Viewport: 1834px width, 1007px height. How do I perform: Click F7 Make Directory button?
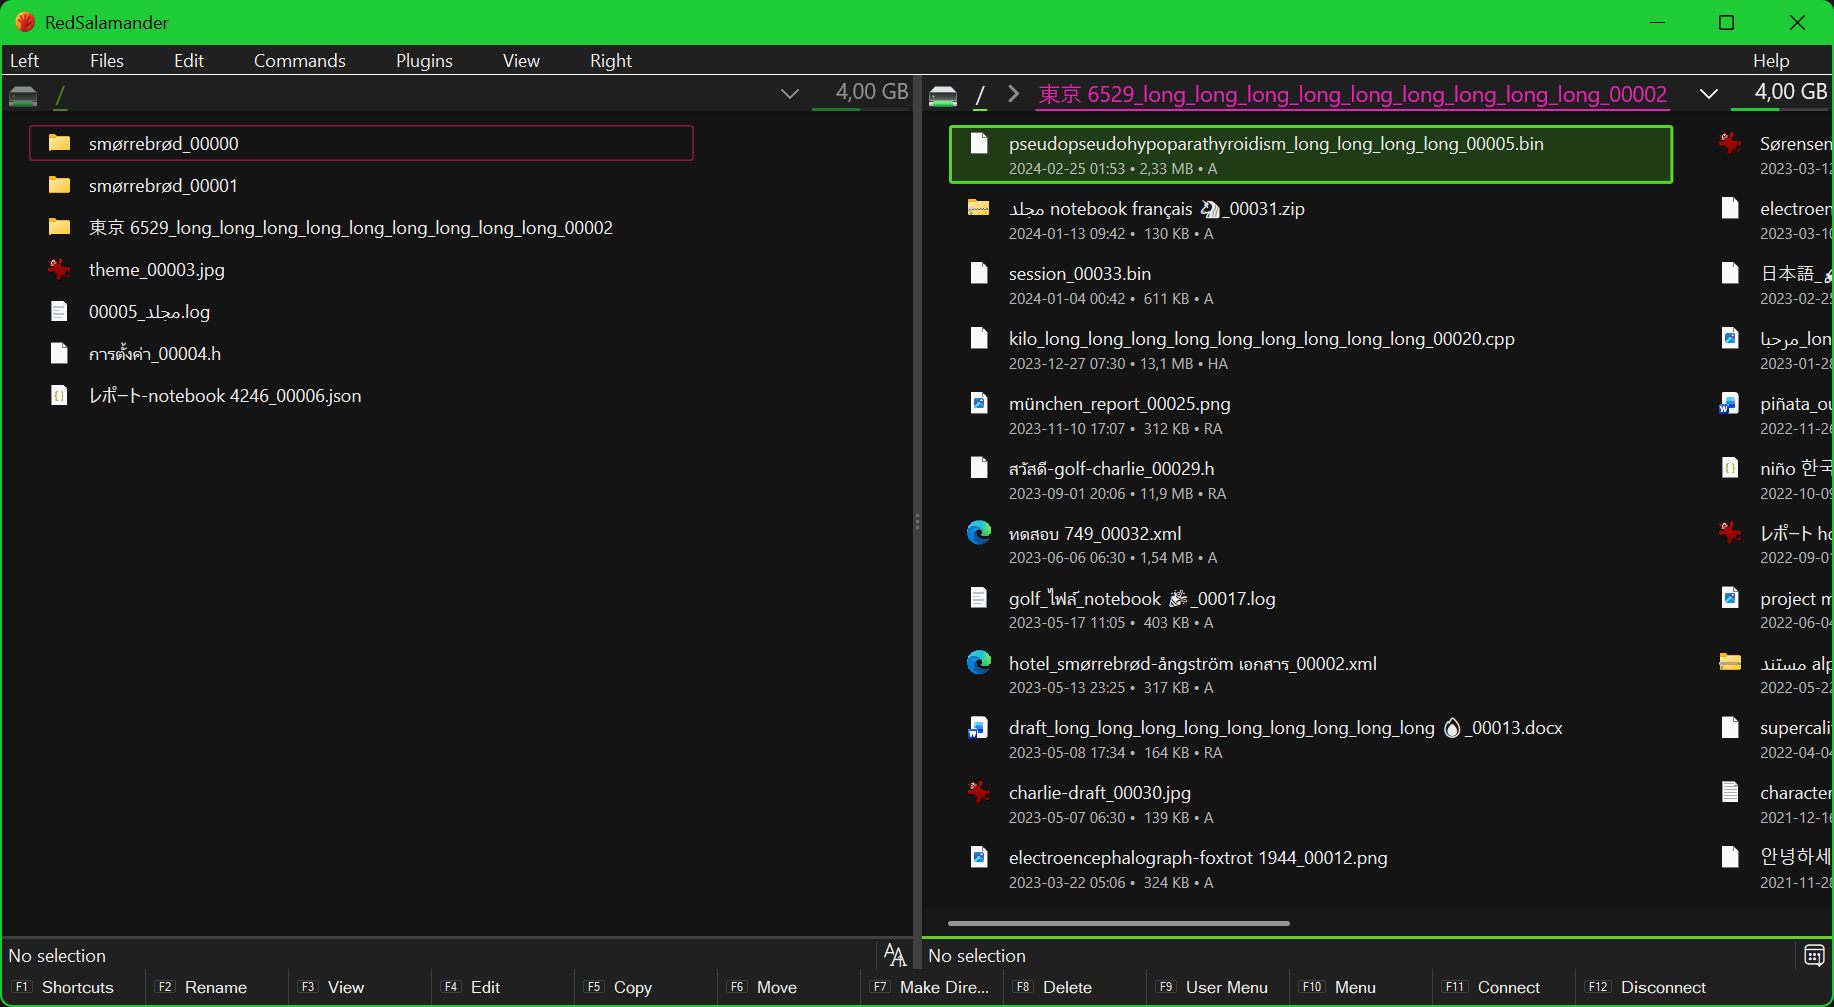931,987
